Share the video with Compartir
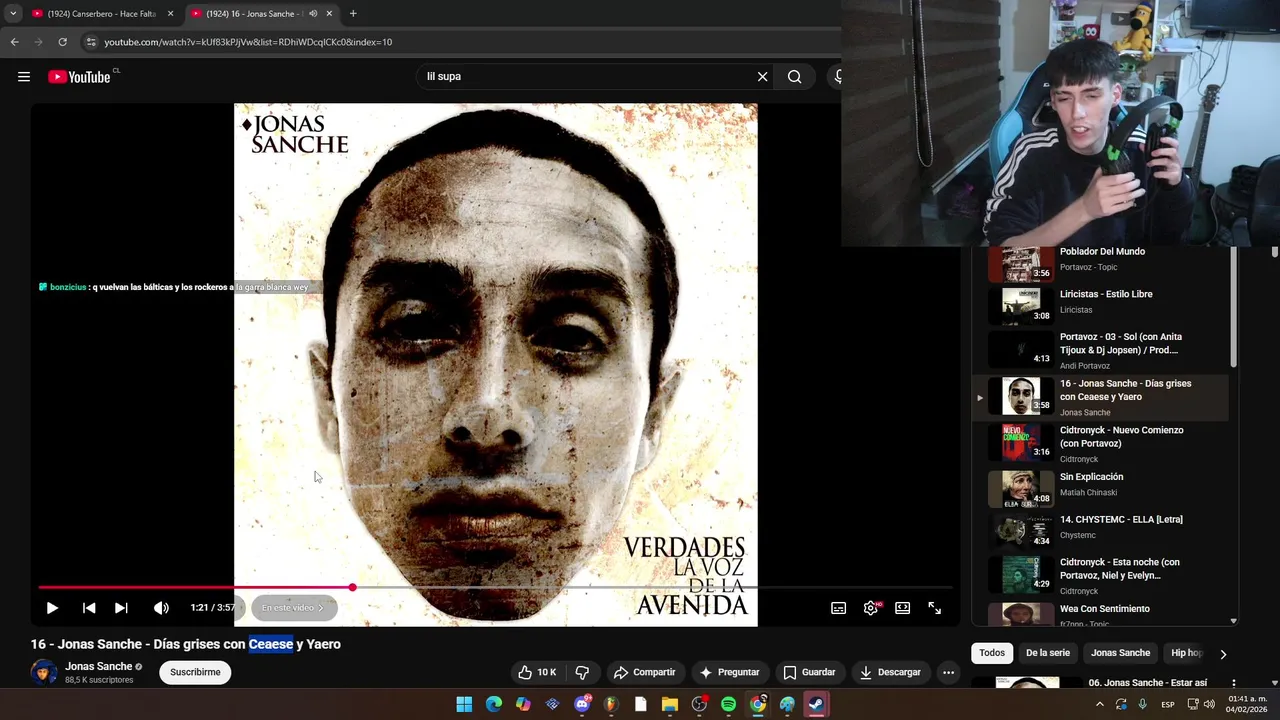 coord(644,672)
